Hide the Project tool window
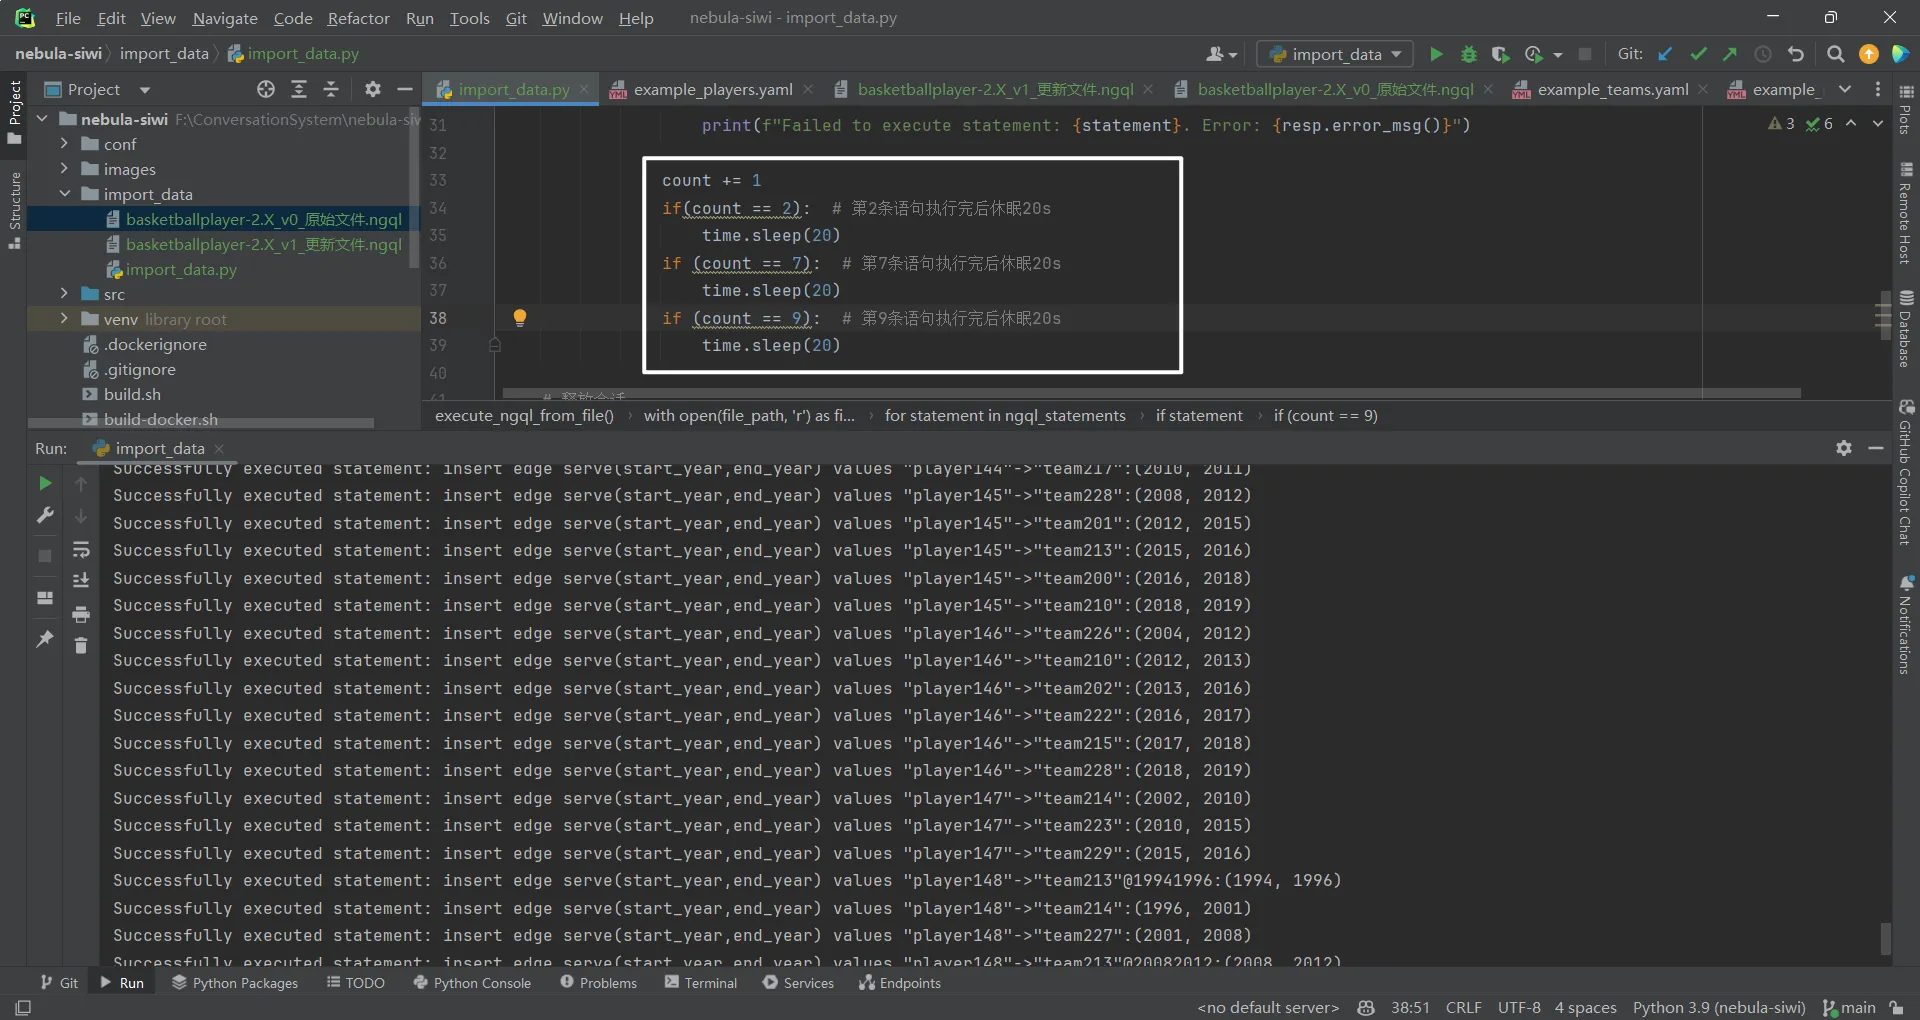 pos(405,89)
